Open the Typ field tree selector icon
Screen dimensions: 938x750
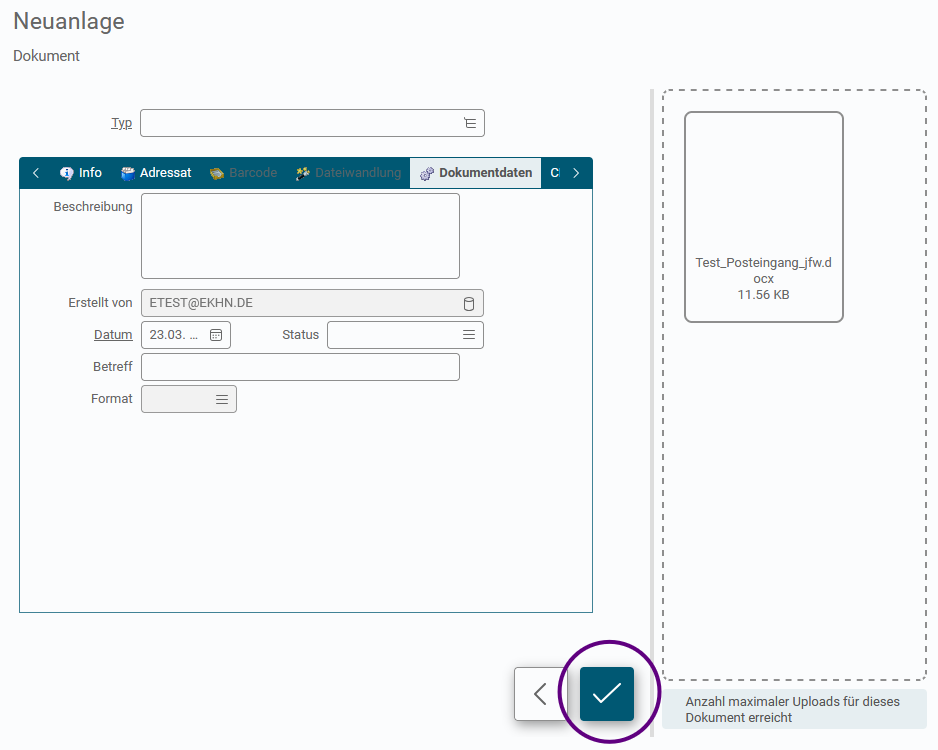[x=470, y=123]
